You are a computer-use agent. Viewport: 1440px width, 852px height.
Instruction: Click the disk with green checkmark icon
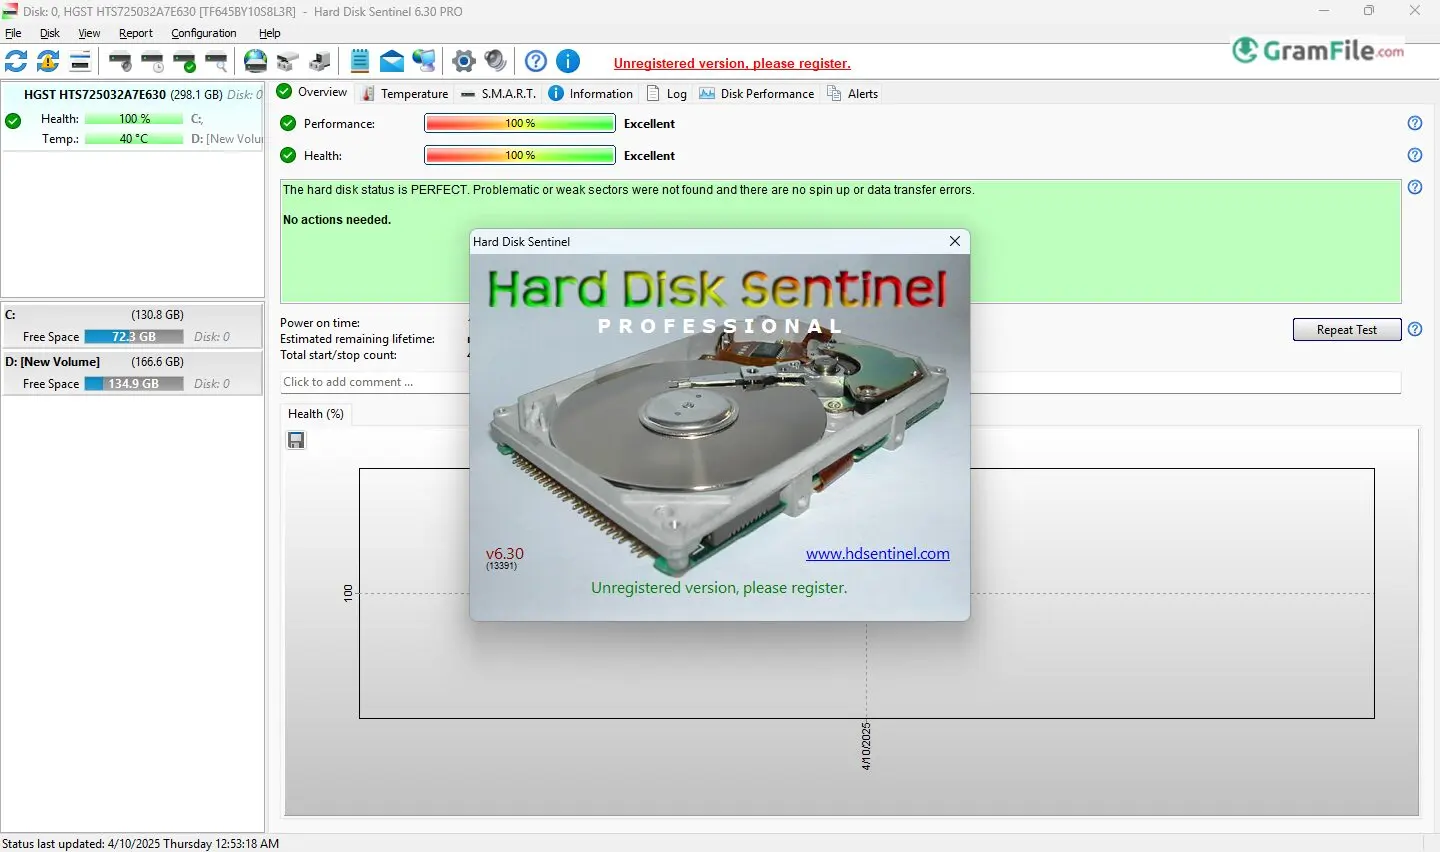pyautogui.click(x=185, y=62)
